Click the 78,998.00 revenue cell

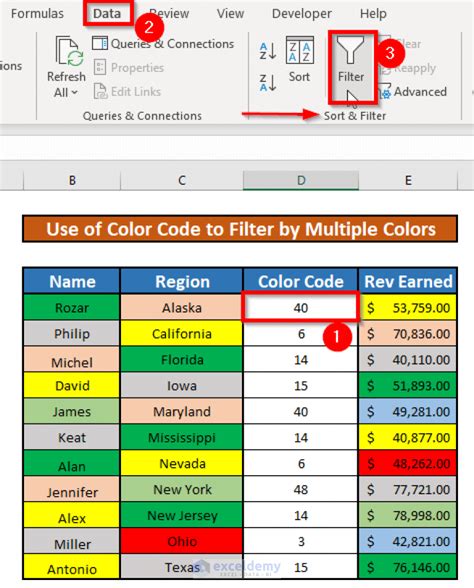pos(408,515)
